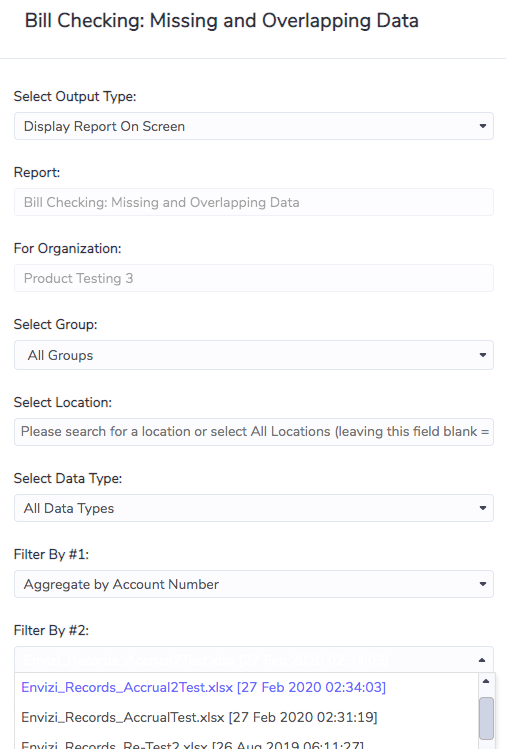Click the option list scroll-up arrow
The width and height of the screenshot is (506, 749).
tap(486, 681)
